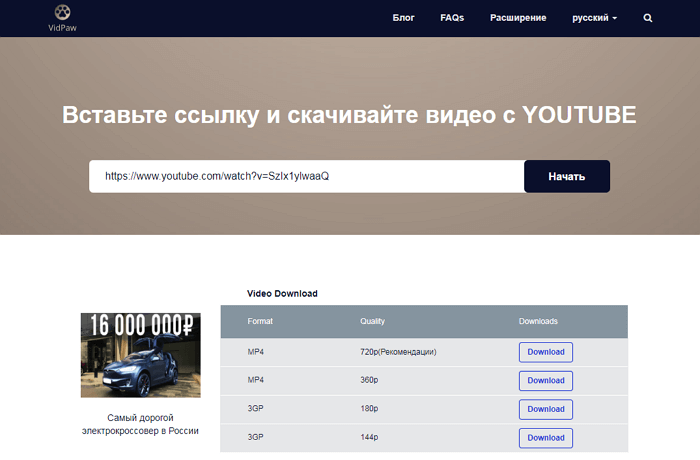Click the YouTube URL input field
This screenshot has height=460, width=700.
[306, 176]
